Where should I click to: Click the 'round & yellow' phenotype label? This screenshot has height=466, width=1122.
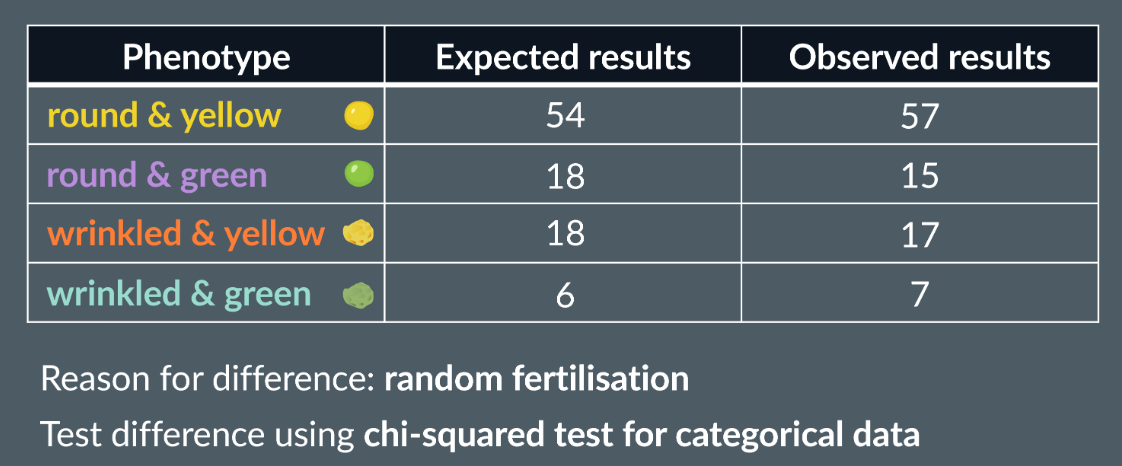point(164,116)
